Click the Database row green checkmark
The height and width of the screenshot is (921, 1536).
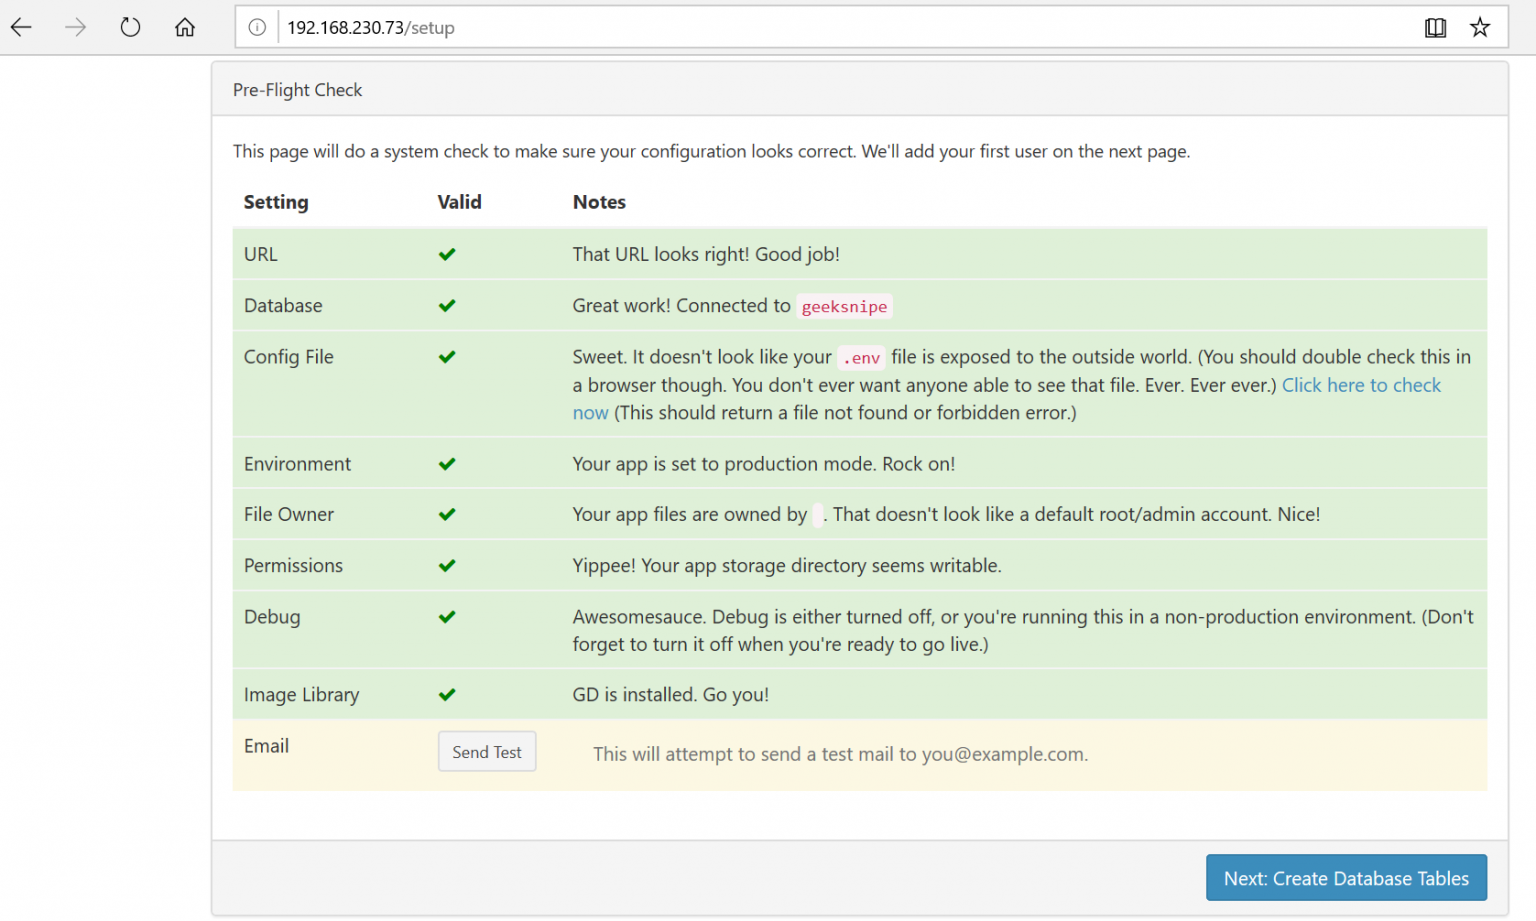tap(447, 305)
